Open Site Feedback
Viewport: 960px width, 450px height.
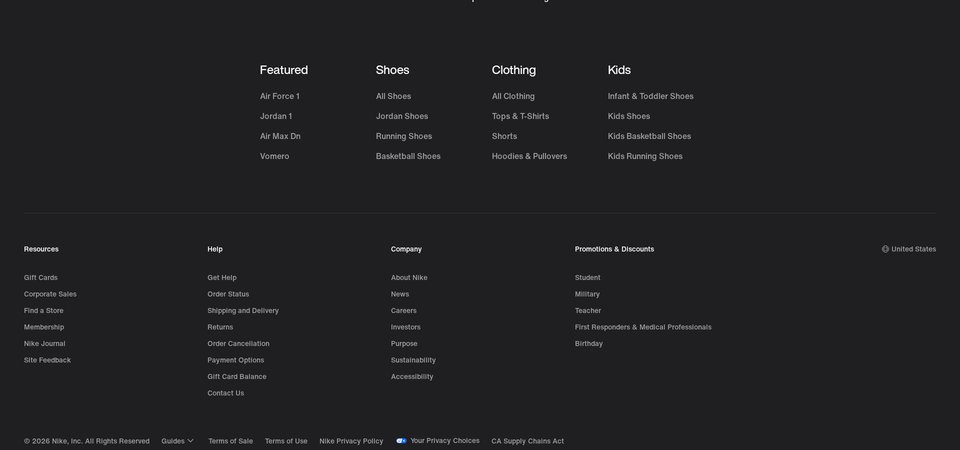click(47, 361)
